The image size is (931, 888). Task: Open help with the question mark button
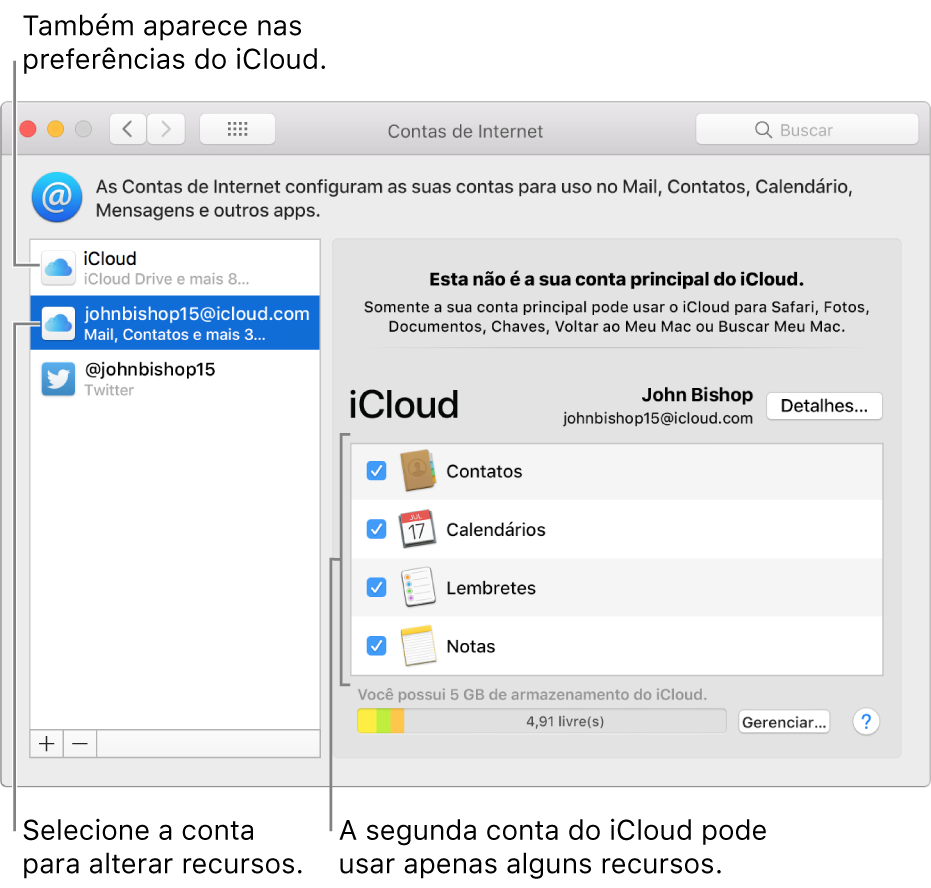tap(866, 721)
